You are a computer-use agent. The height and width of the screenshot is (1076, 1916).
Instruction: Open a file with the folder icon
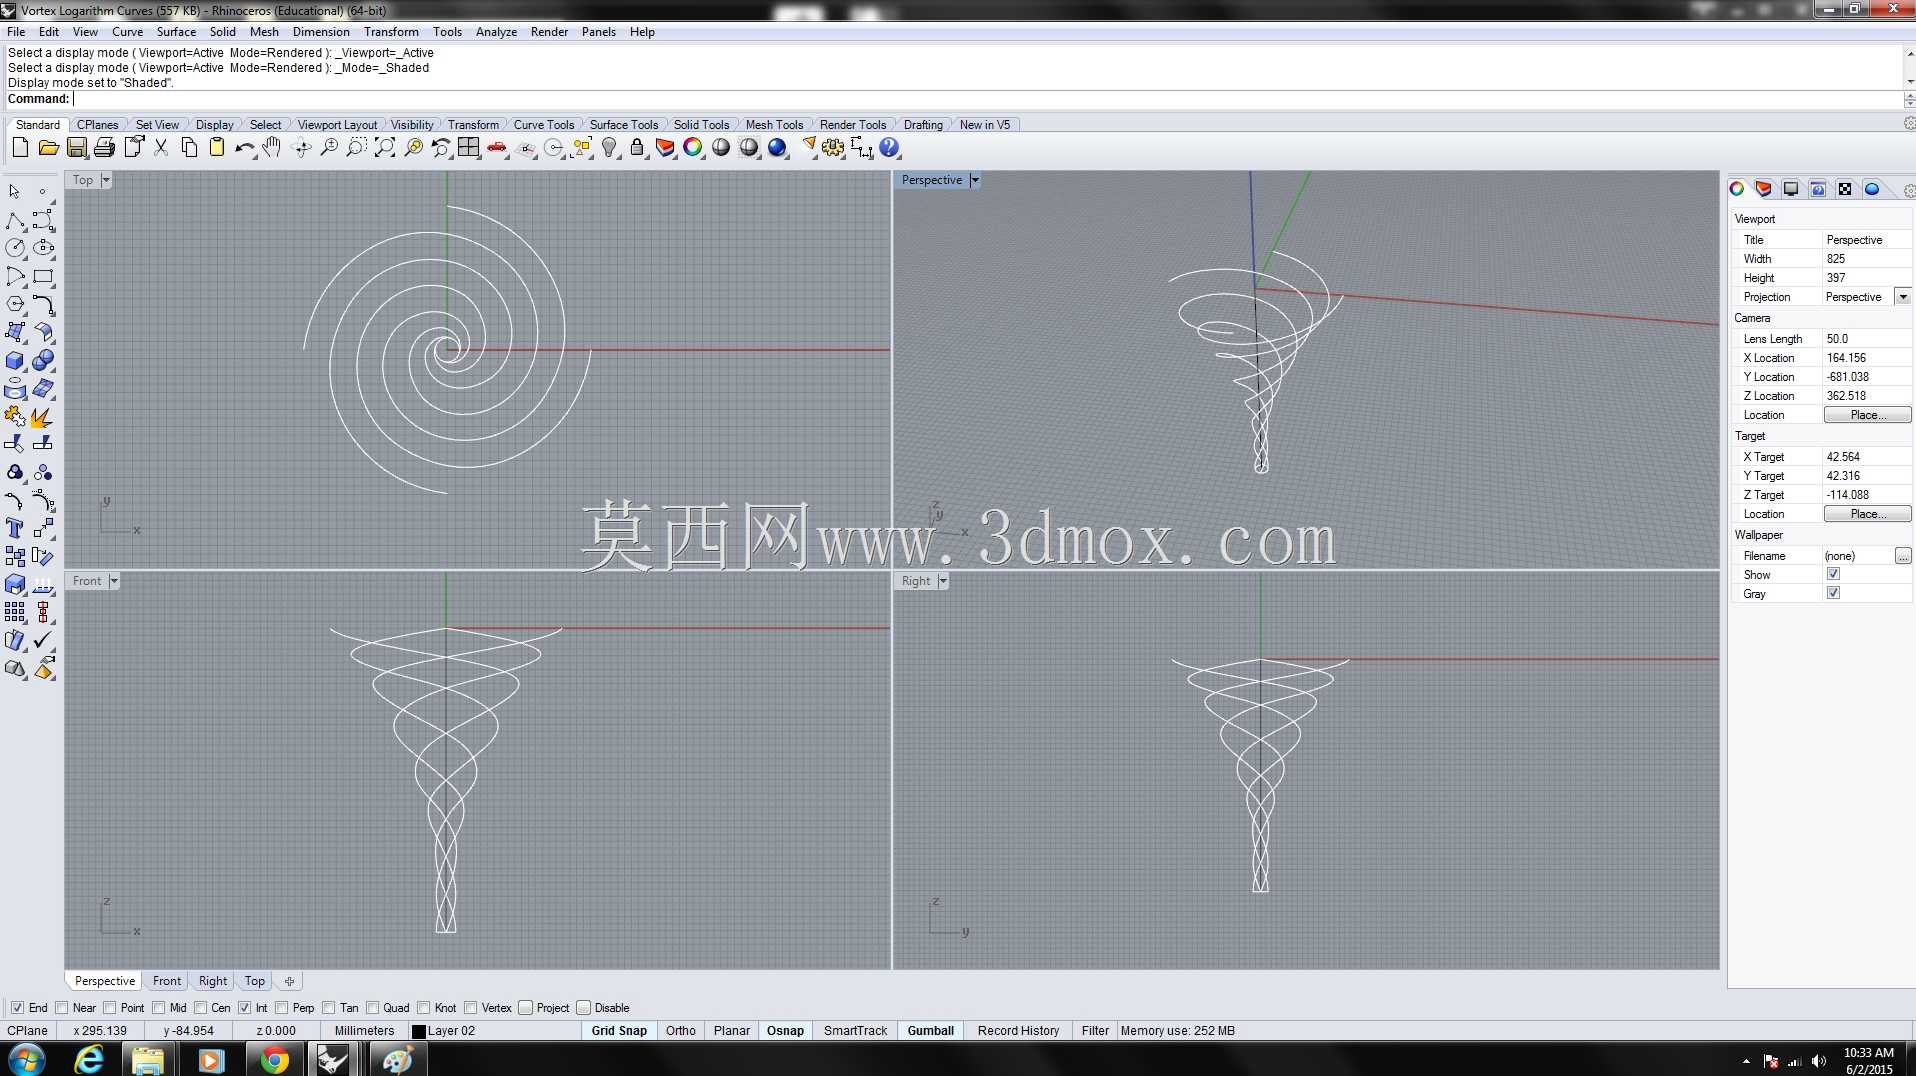48,148
